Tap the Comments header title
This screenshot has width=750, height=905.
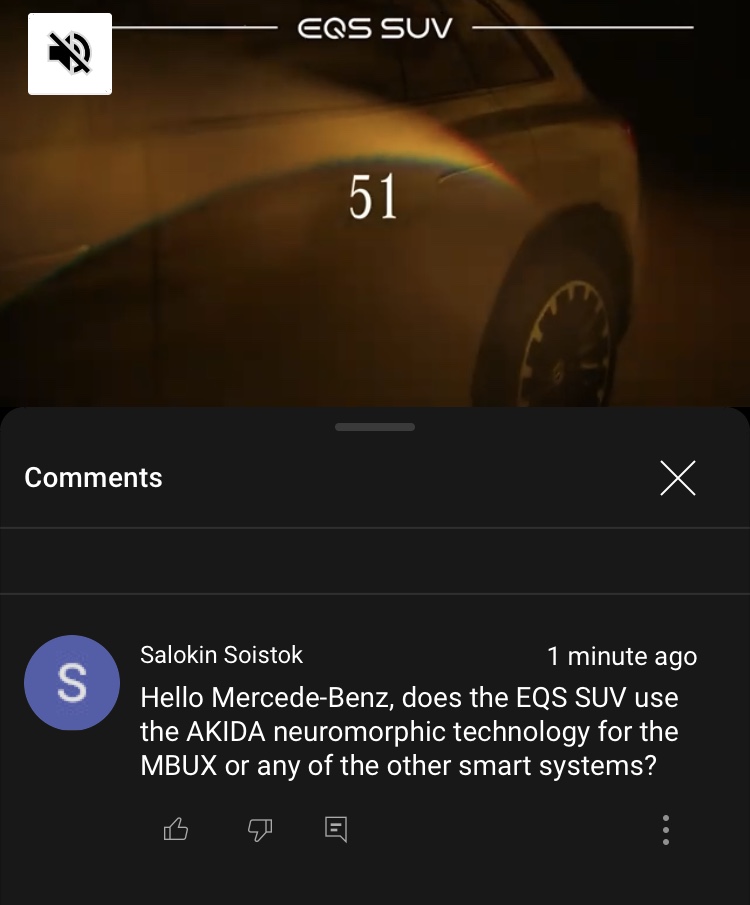point(94,478)
